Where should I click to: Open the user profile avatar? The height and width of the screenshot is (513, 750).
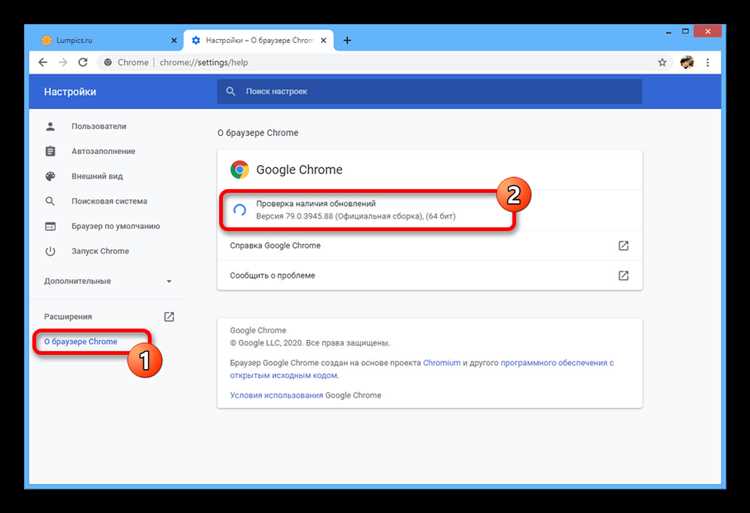pyautogui.click(x=687, y=62)
